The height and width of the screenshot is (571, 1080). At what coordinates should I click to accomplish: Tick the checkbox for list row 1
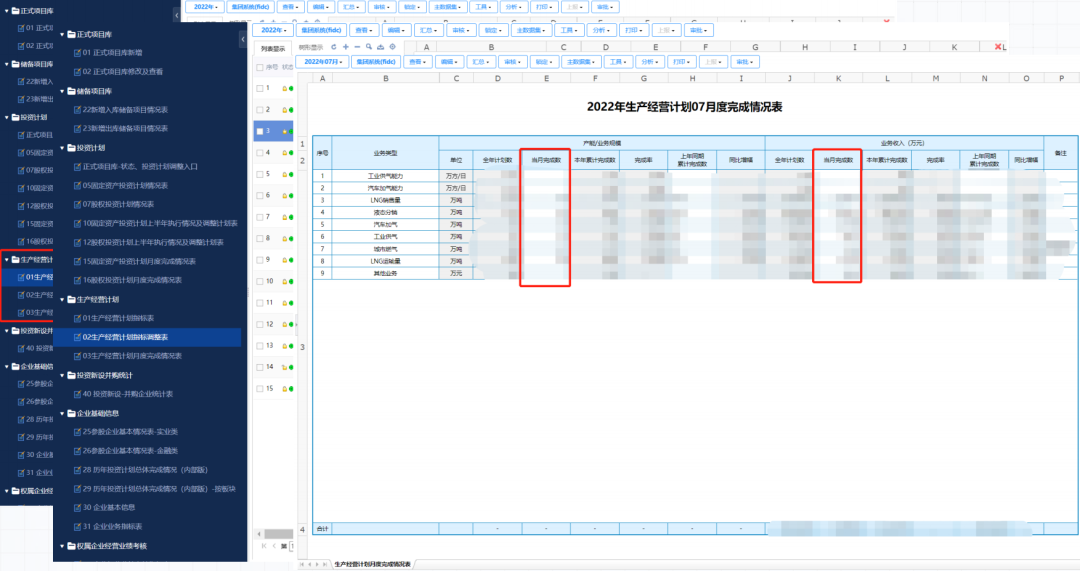[260, 88]
